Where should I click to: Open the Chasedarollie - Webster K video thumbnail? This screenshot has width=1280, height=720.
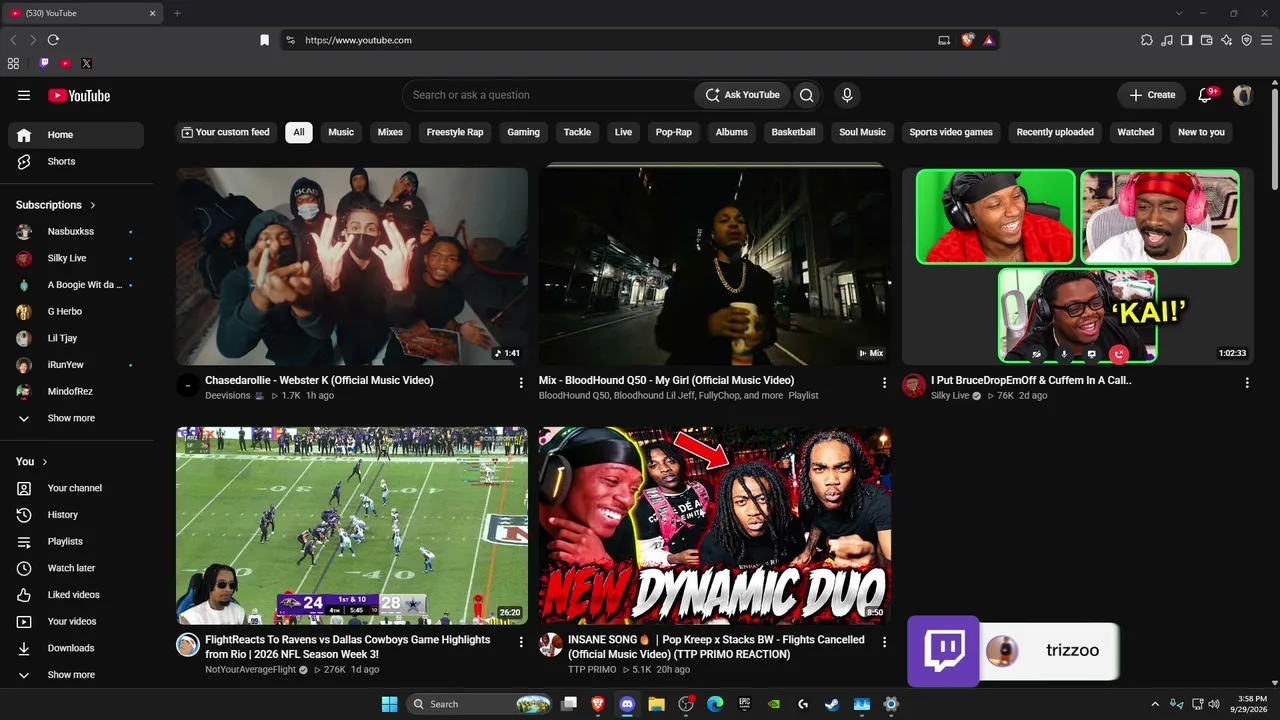point(352,266)
